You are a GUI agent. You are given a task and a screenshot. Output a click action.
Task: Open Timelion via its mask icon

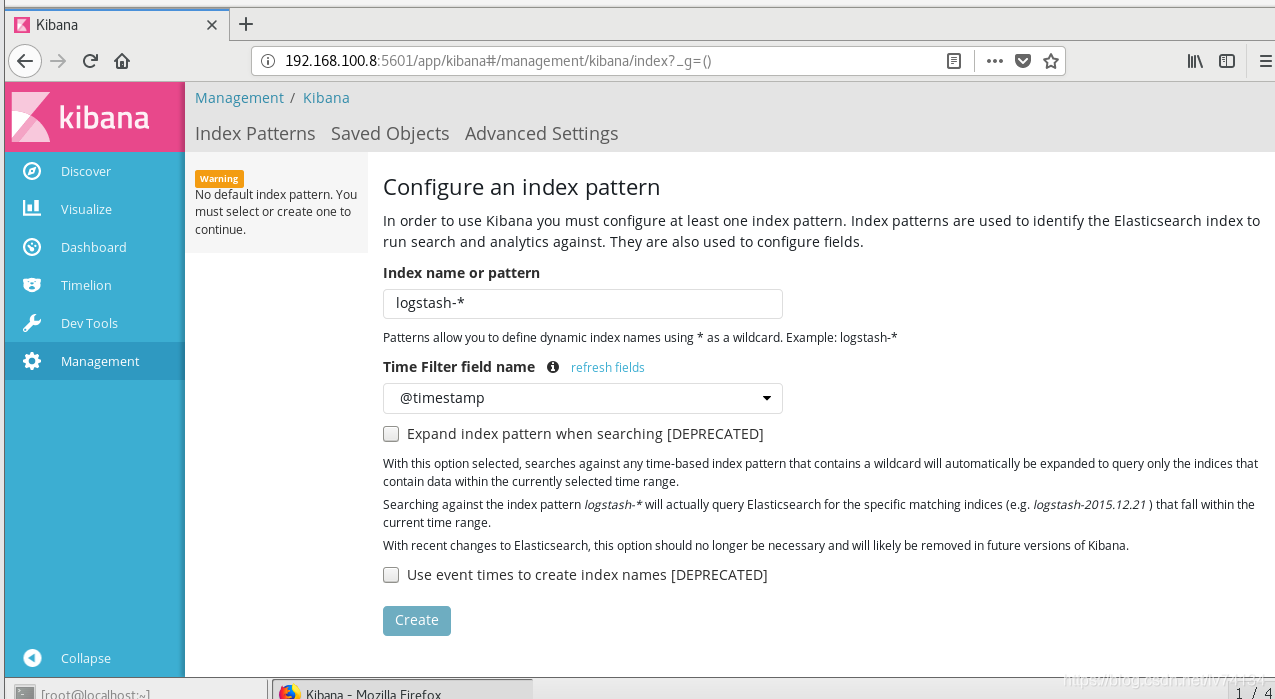pyautogui.click(x=32, y=285)
